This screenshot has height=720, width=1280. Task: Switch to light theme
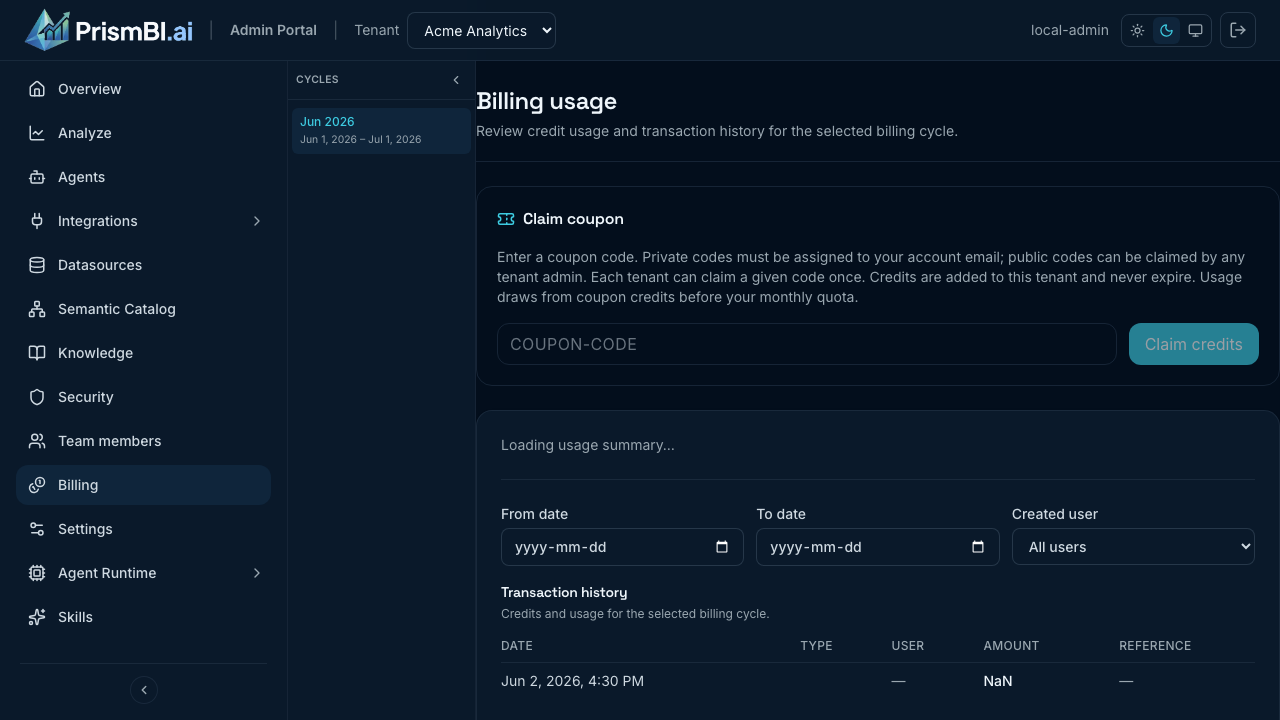point(1138,31)
